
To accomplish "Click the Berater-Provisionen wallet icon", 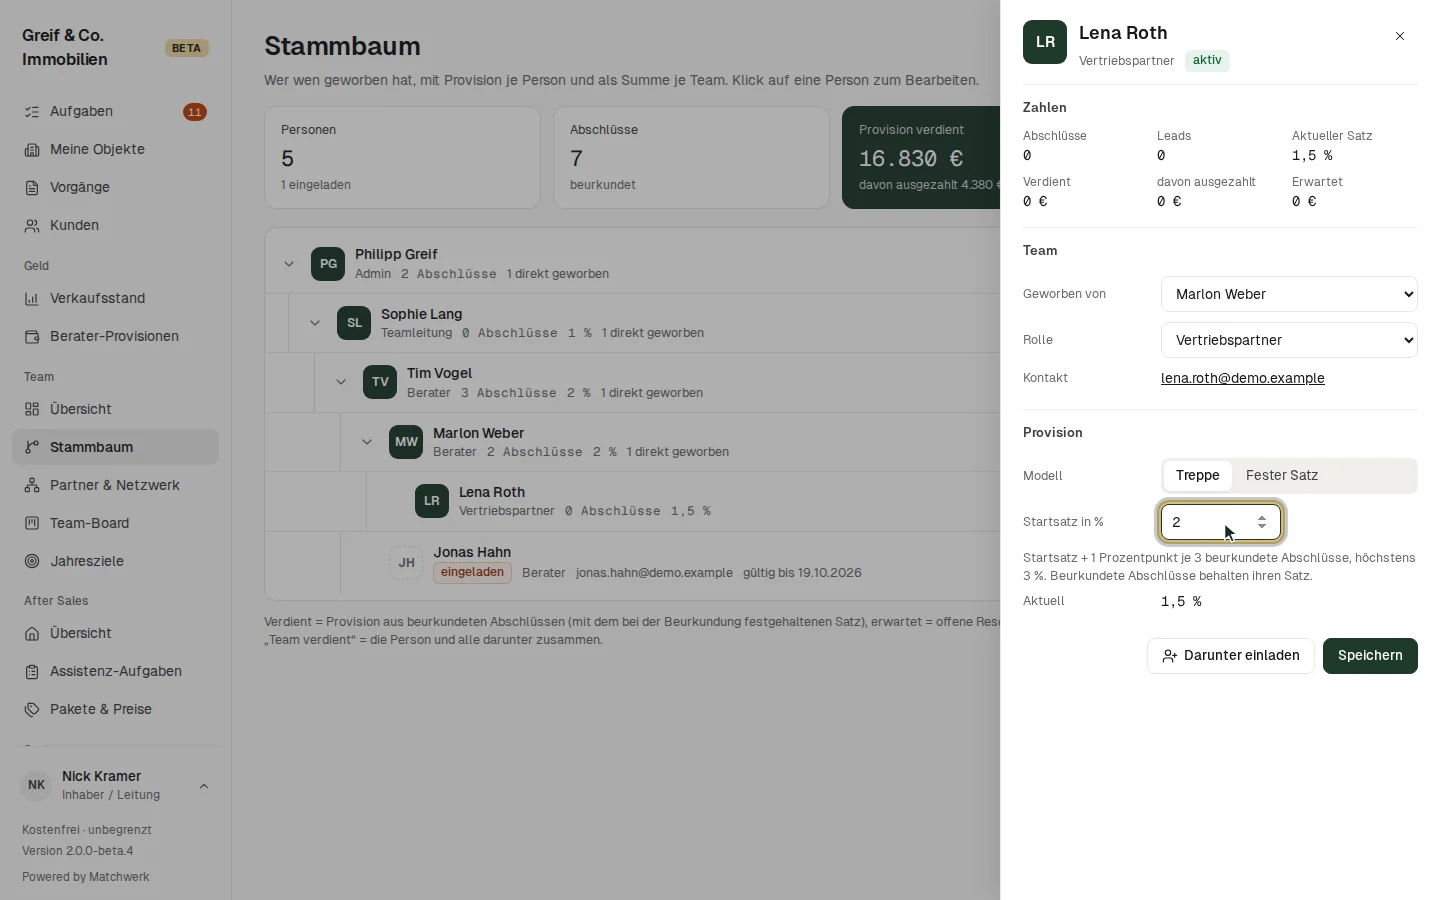I will [x=32, y=337].
